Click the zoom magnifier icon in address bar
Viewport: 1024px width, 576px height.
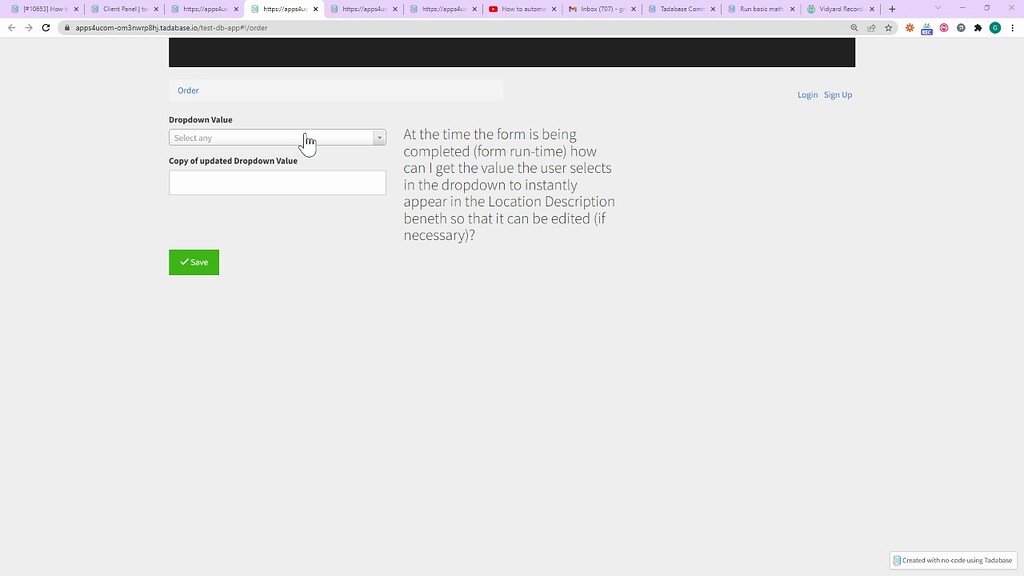[853, 28]
